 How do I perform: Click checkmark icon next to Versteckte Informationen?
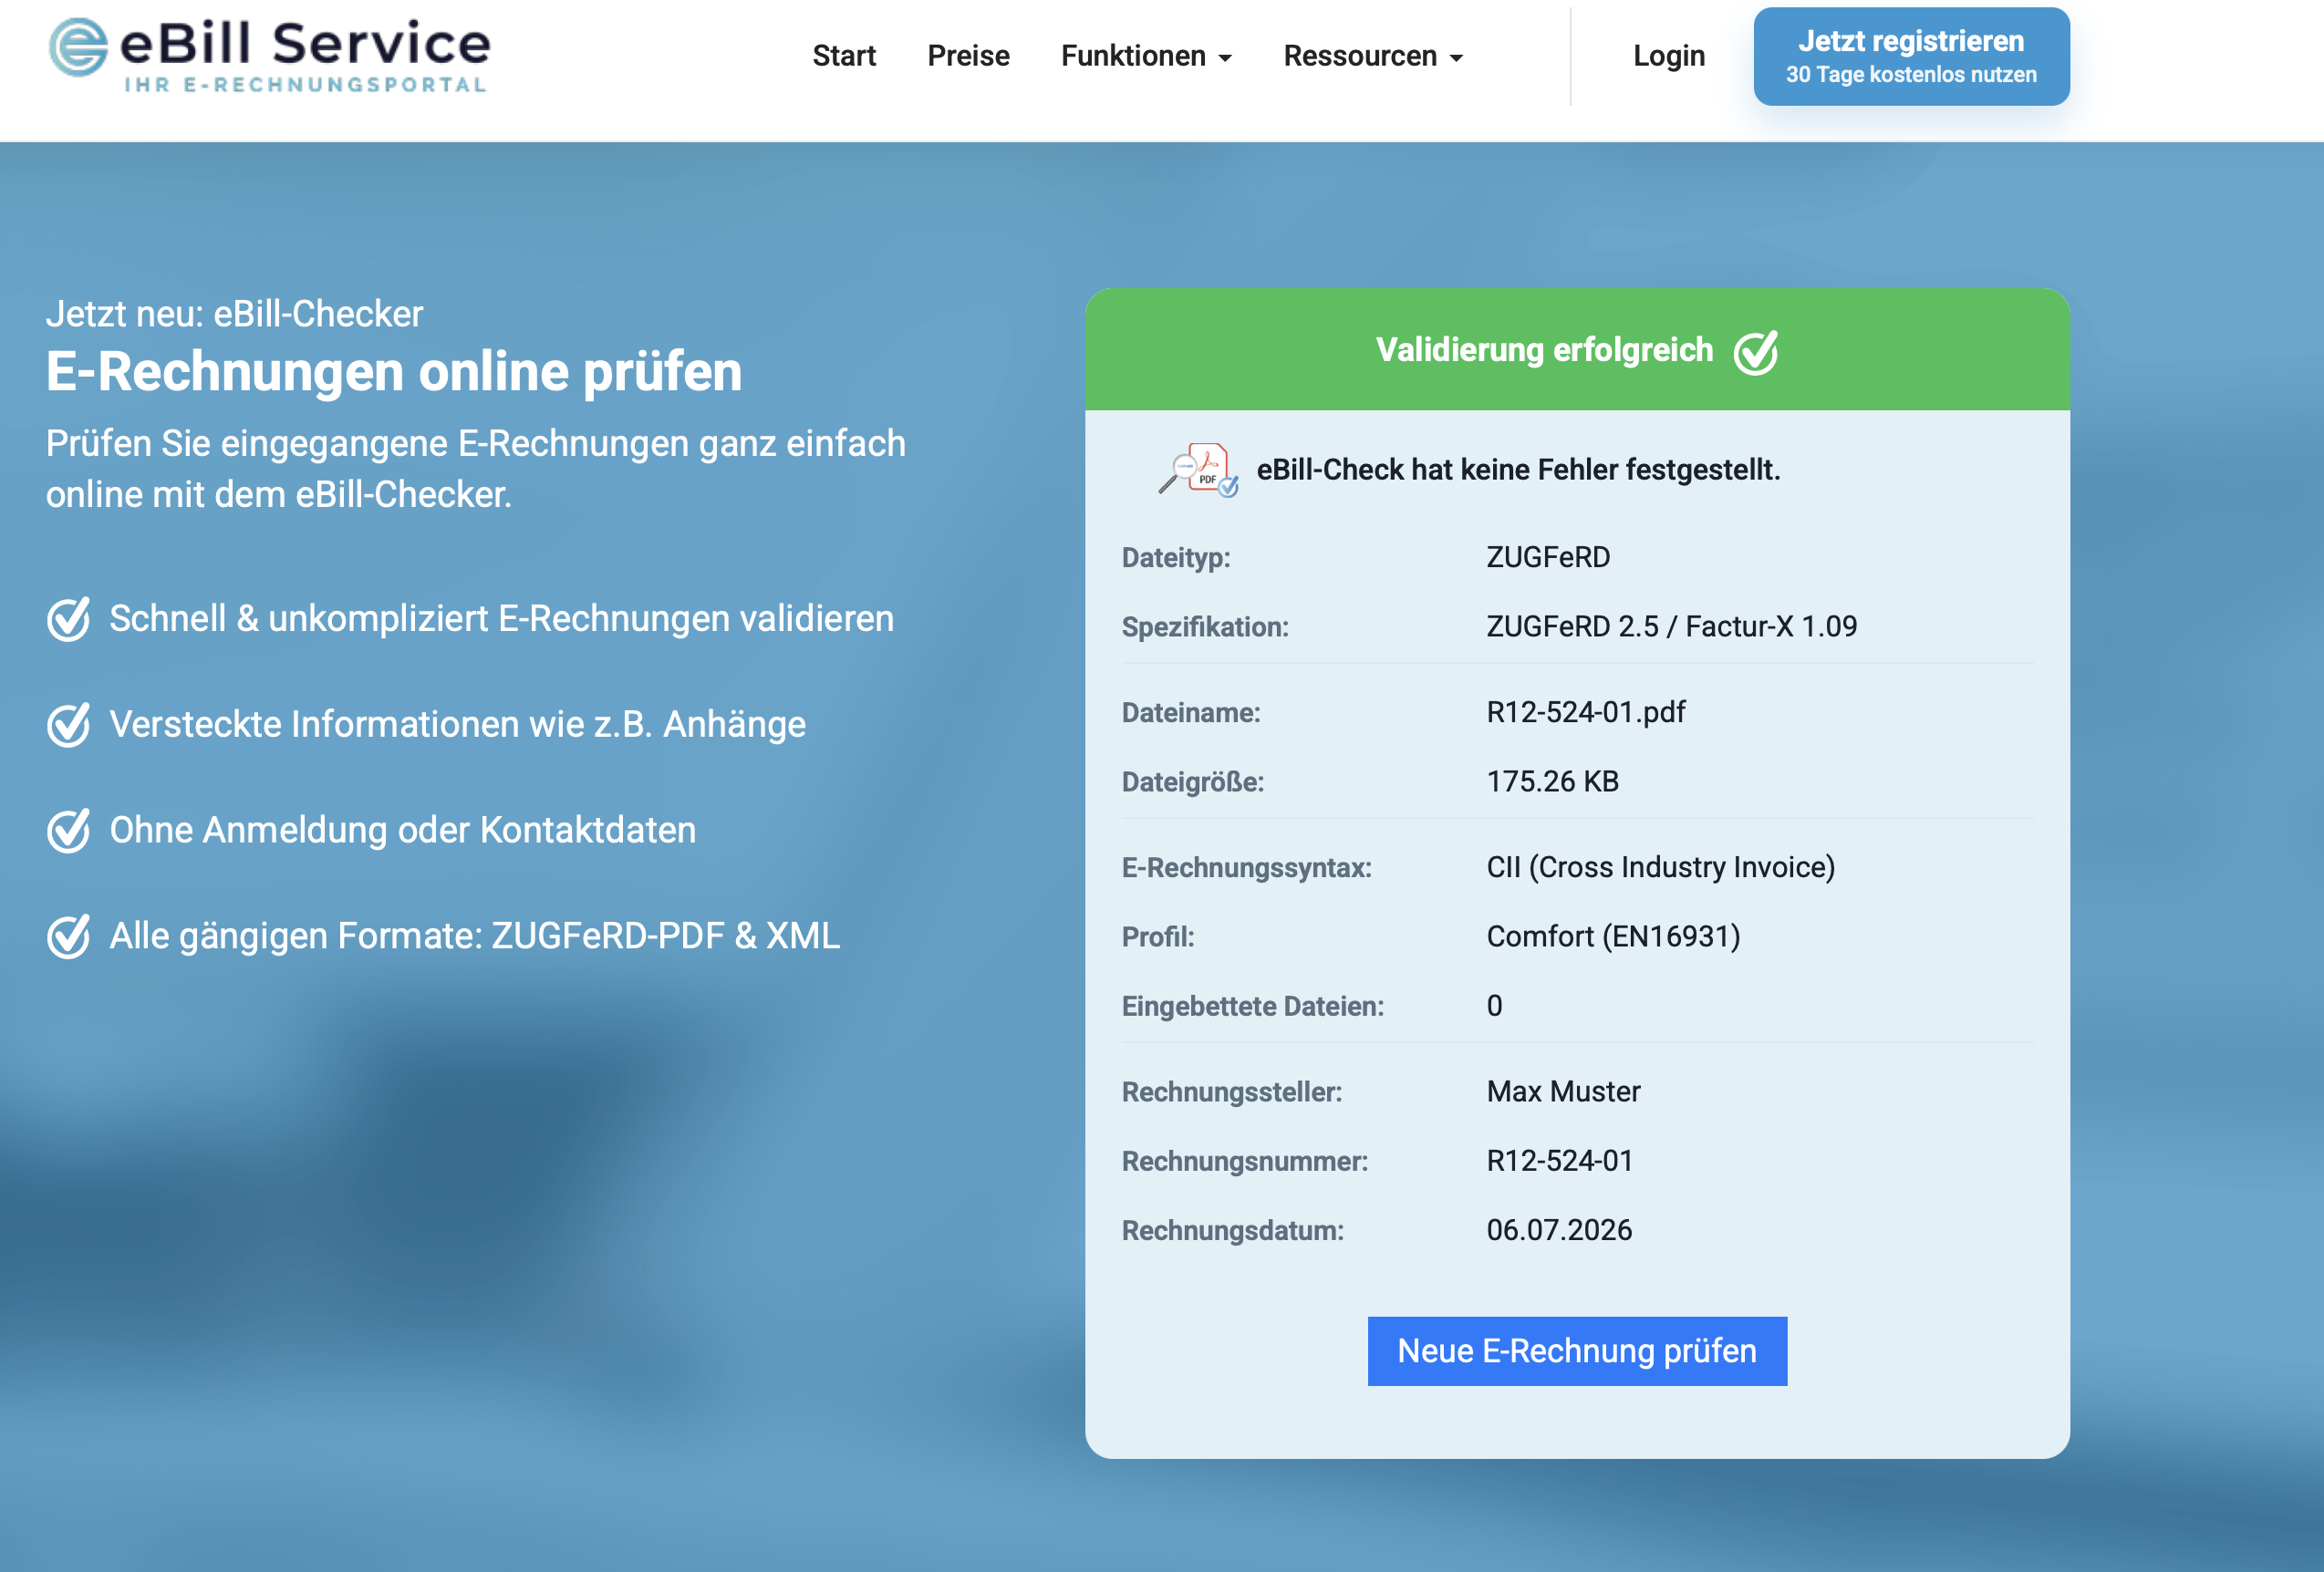click(x=69, y=725)
